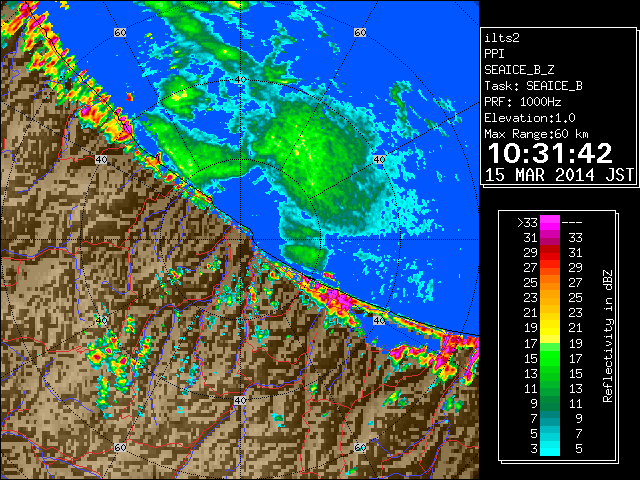This screenshot has width=640, height=480.
Task: Click the 60 km ring label in northeast
Action: 360,32
